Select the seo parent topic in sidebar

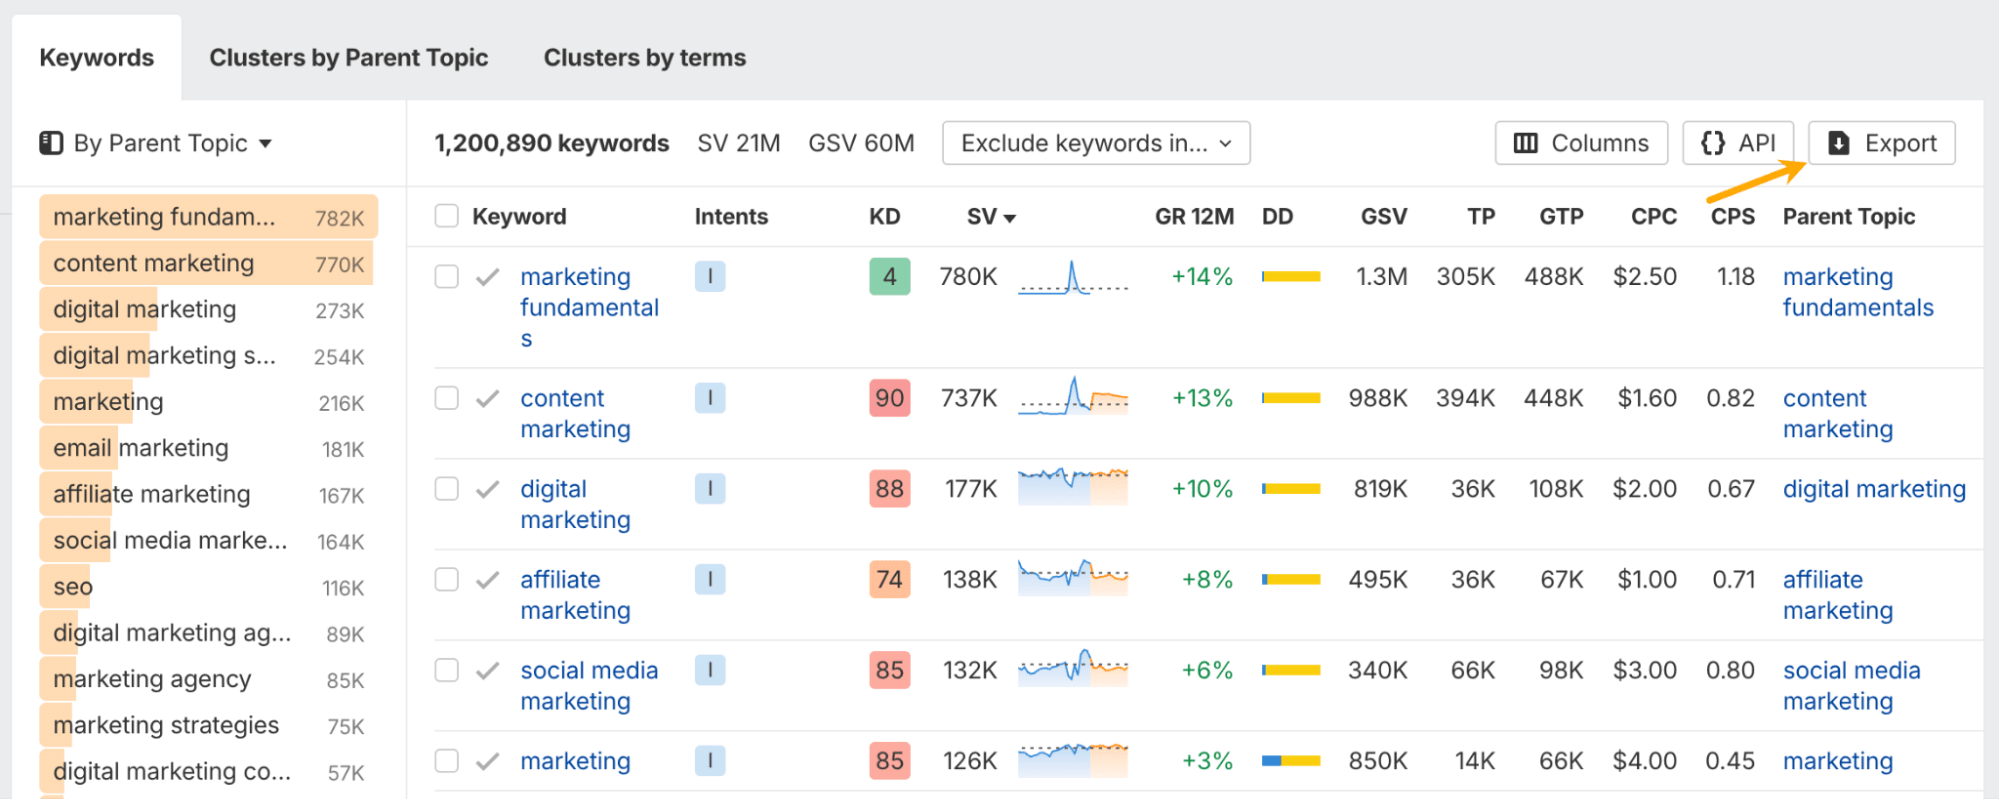73,587
